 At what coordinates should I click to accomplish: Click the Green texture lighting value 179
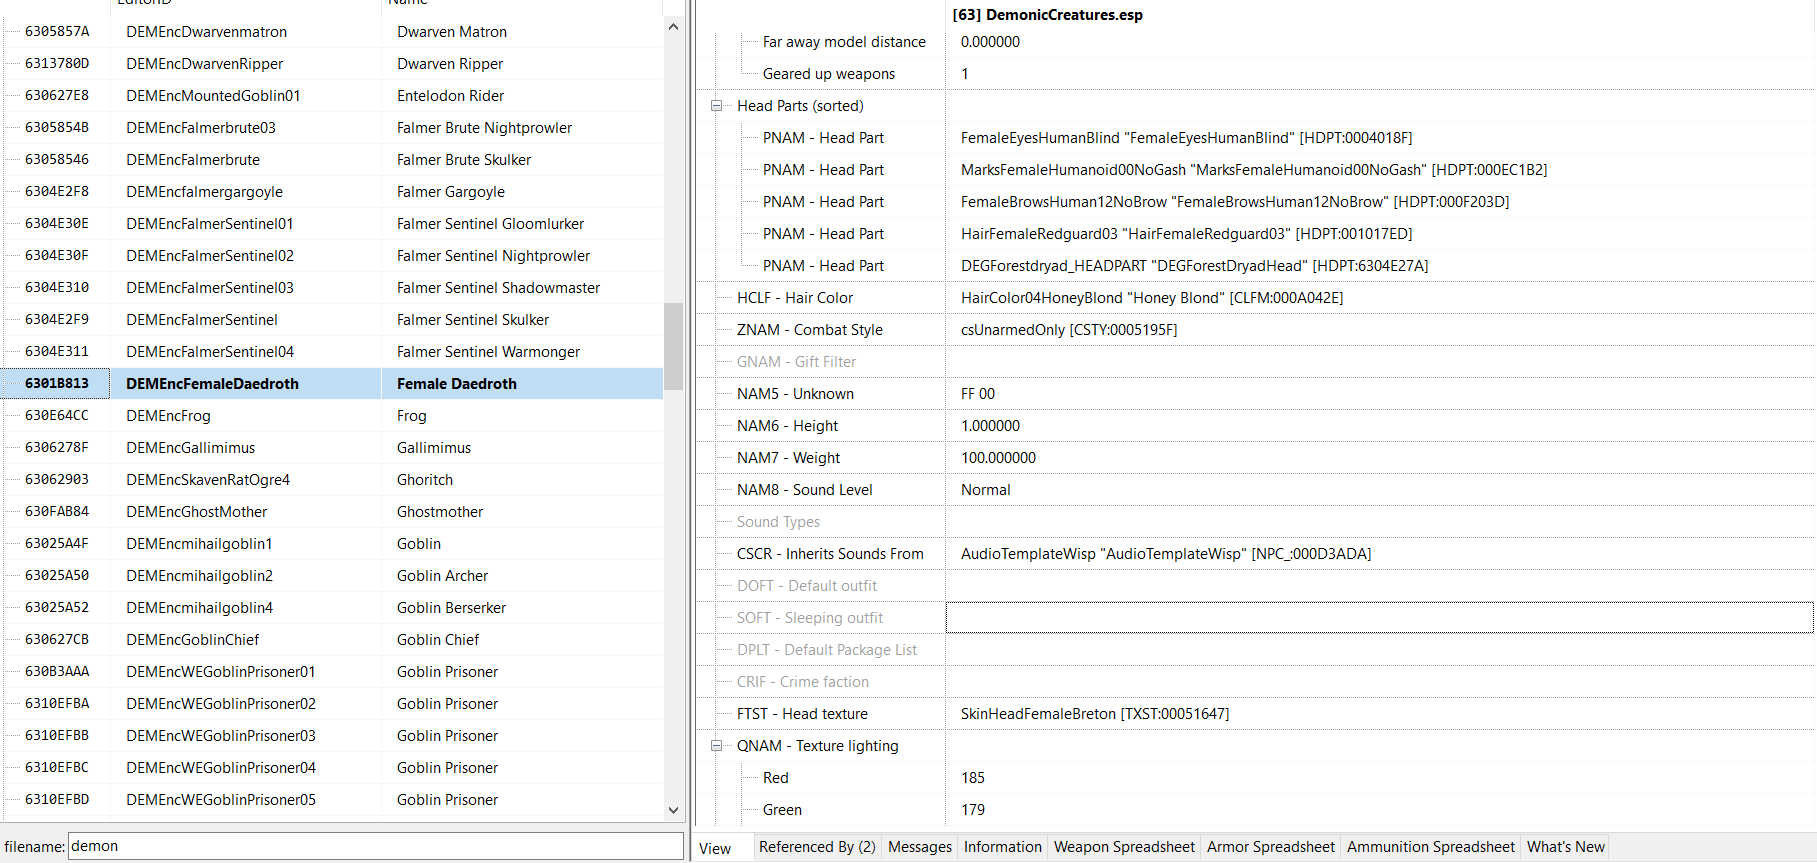coord(973,810)
